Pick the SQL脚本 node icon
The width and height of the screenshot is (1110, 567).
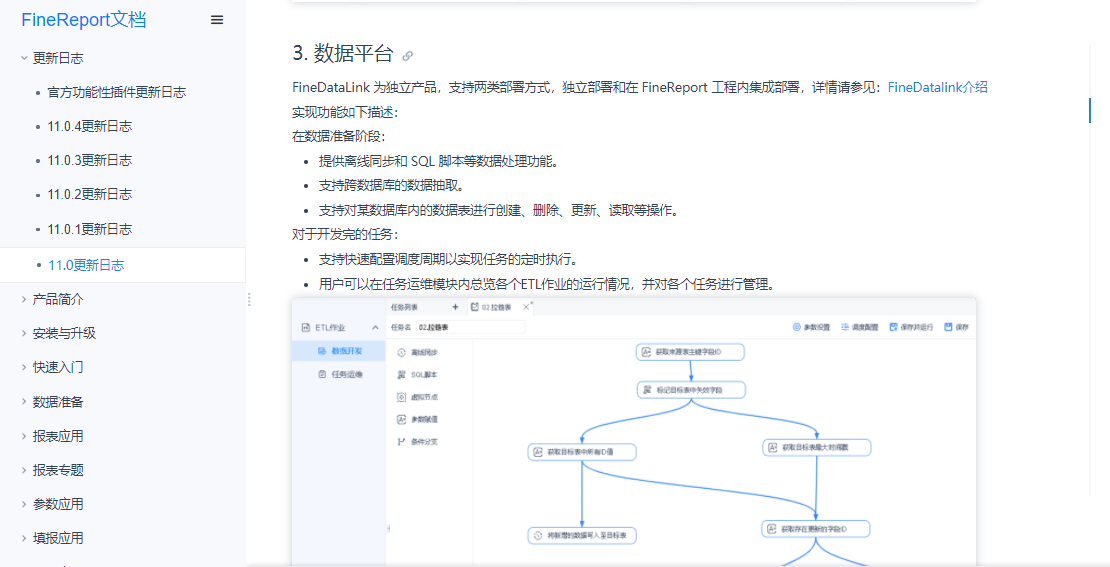pyautogui.click(x=401, y=374)
